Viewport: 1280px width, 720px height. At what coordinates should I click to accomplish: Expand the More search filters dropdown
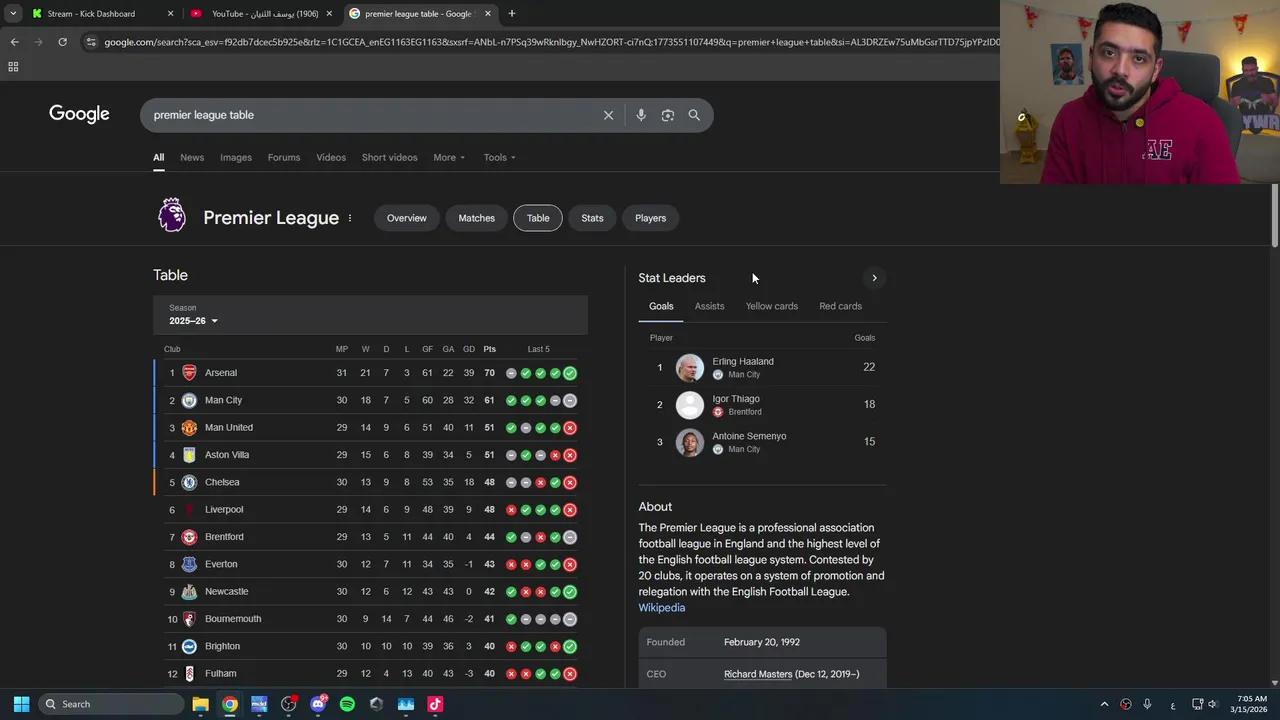(x=449, y=157)
